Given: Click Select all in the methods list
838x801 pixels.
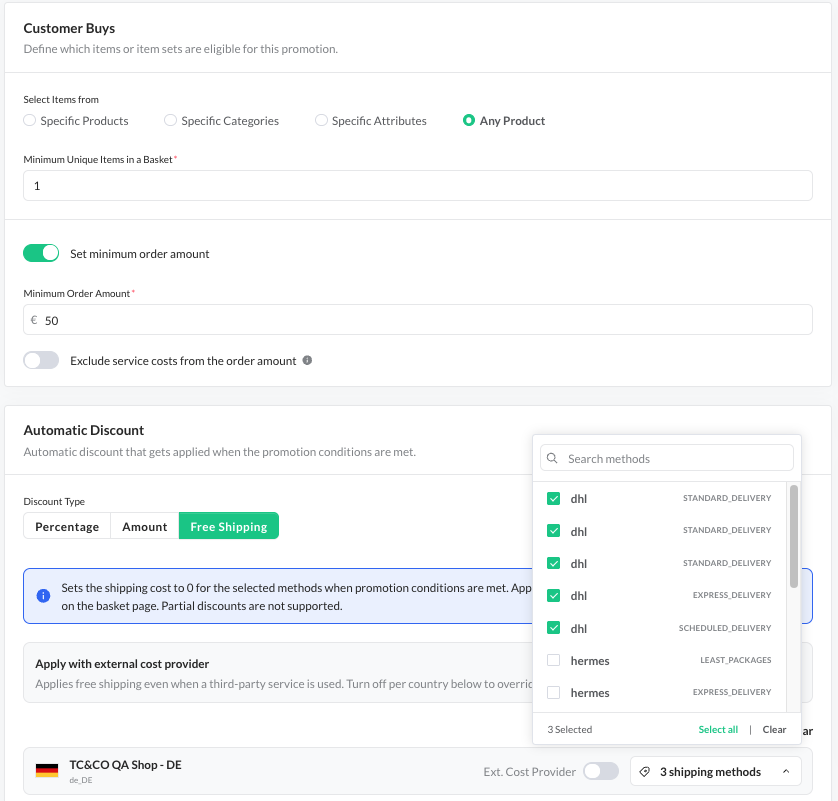Looking at the screenshot, I should point(718,729).
